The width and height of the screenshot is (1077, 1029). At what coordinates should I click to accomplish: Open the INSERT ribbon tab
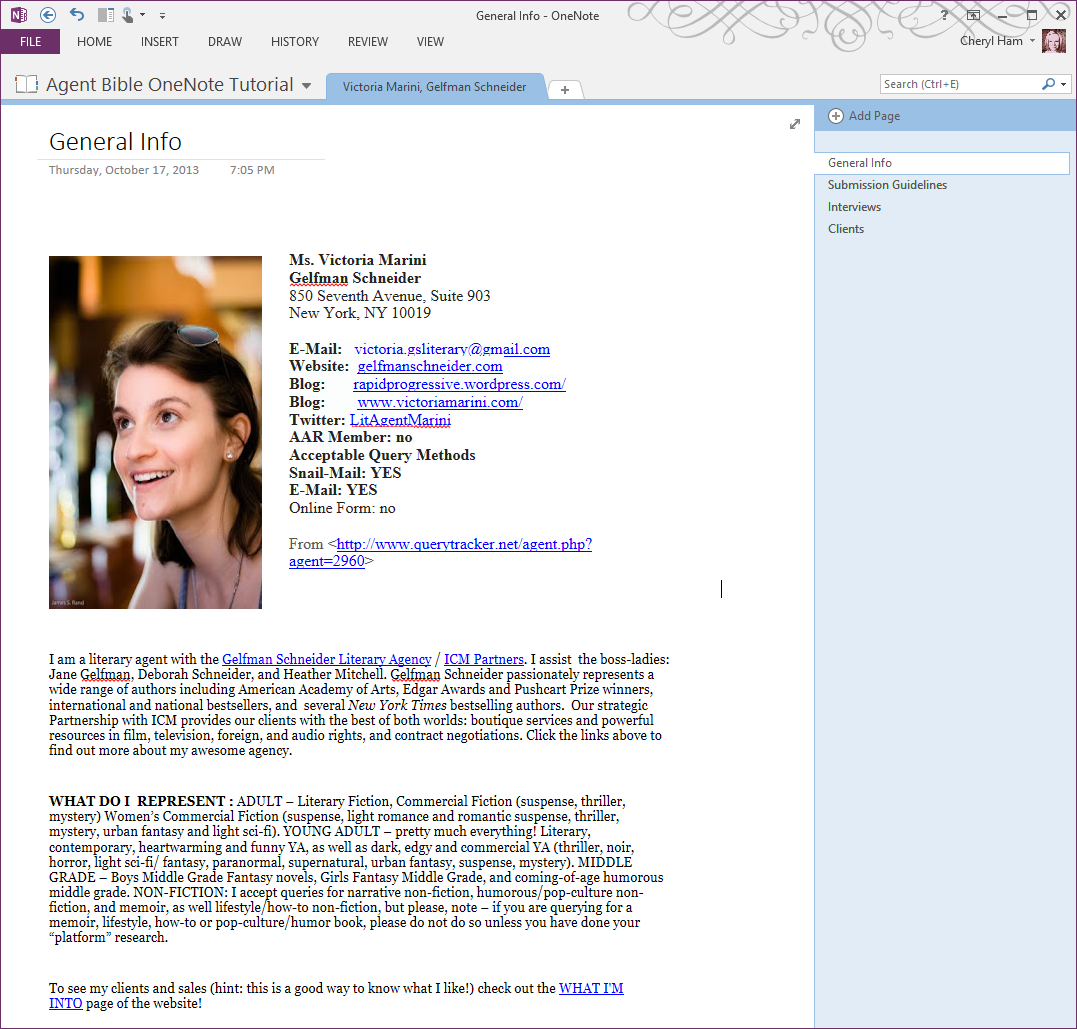tap(159, 42)
